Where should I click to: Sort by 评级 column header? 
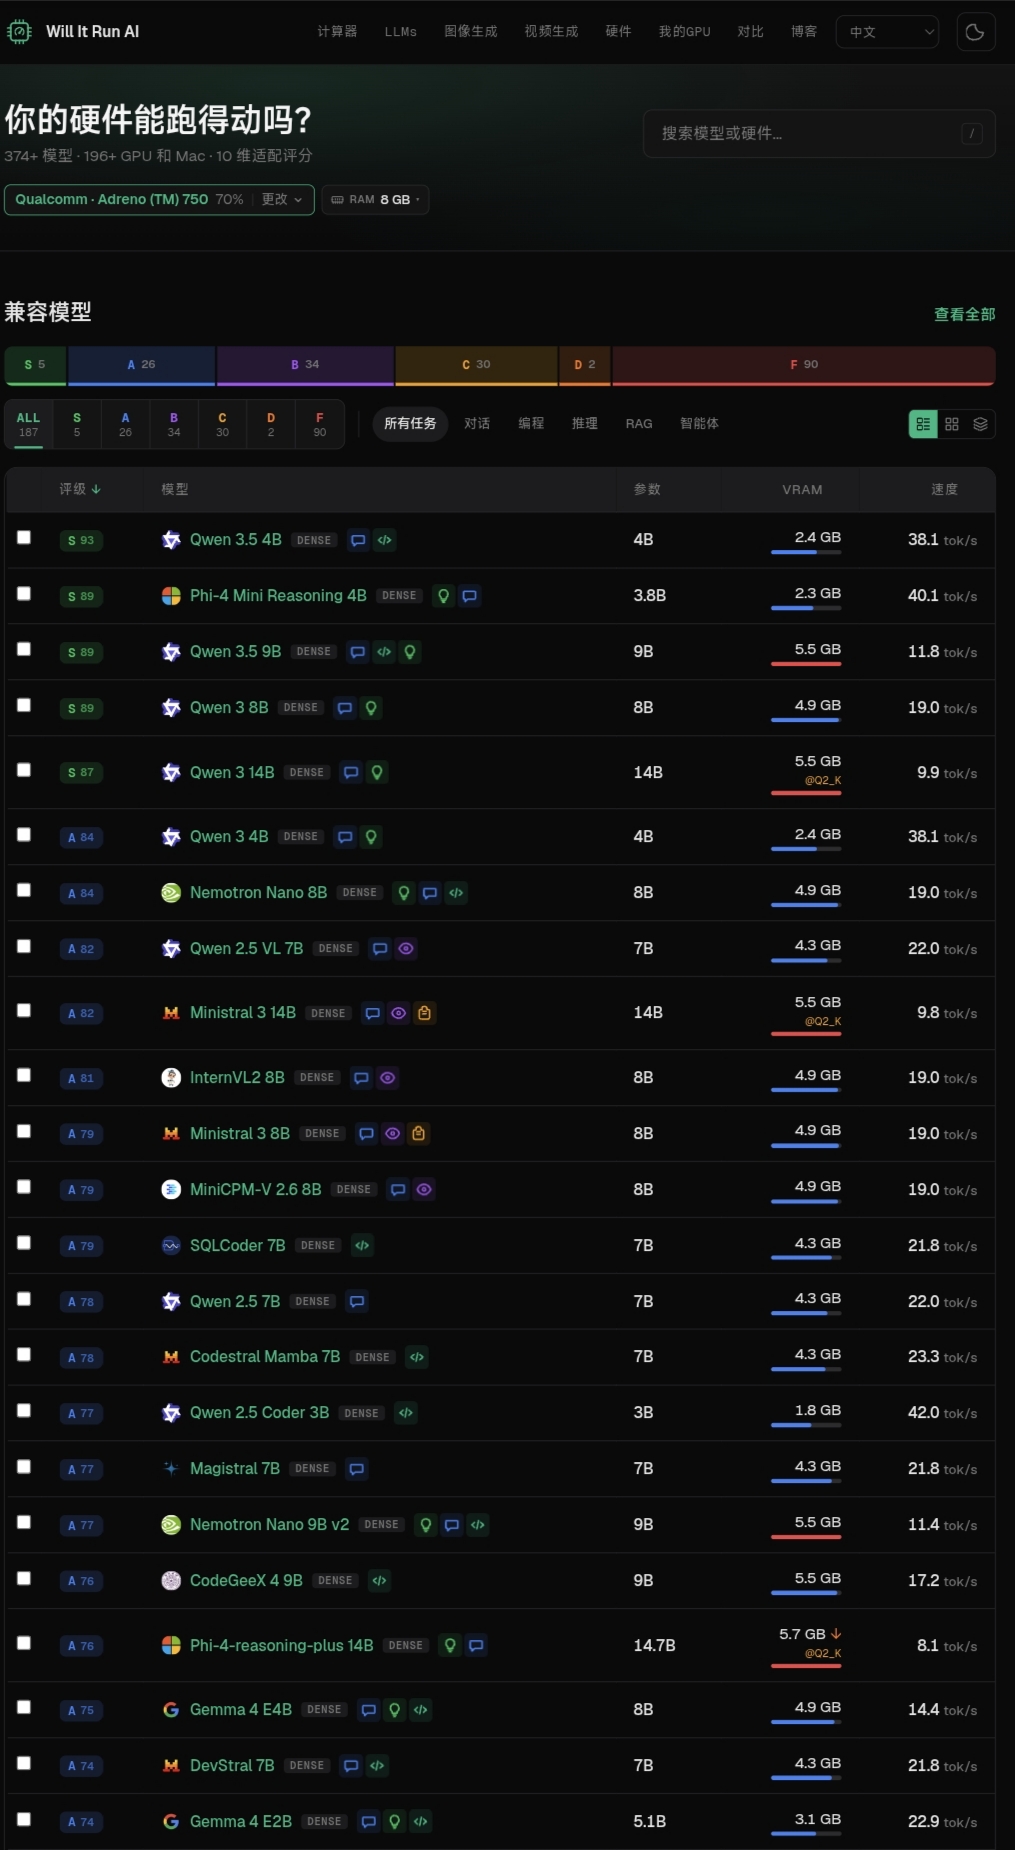(x=80, y=489)
